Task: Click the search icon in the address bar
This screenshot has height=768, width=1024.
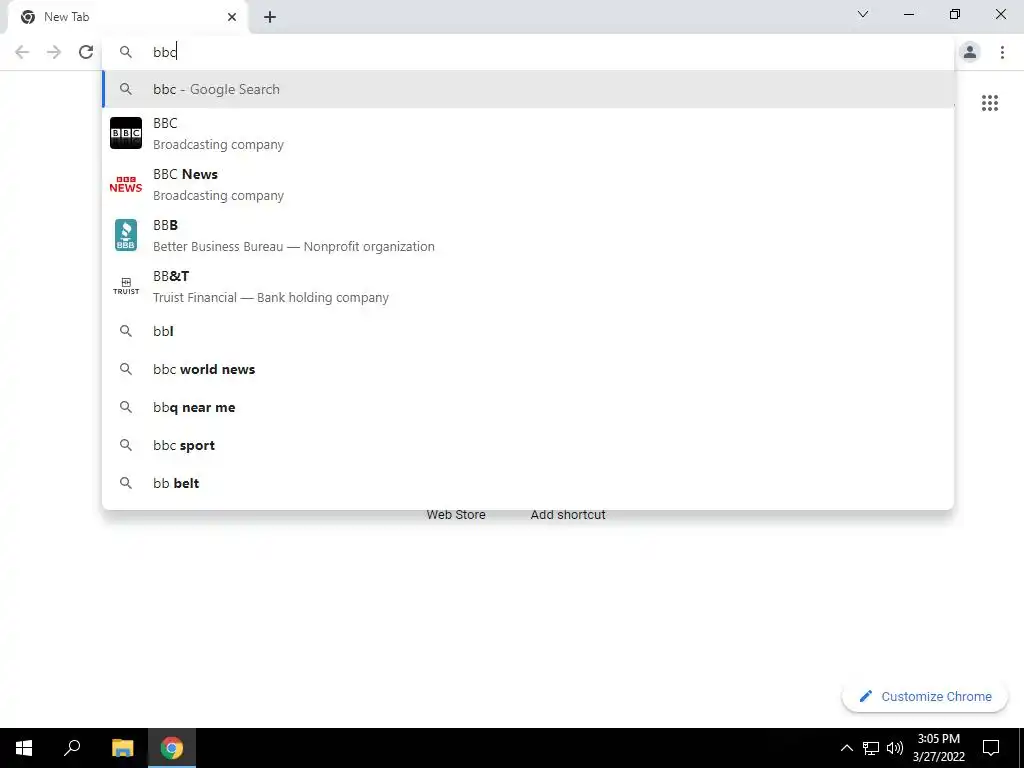Action: tap(125, 52)
